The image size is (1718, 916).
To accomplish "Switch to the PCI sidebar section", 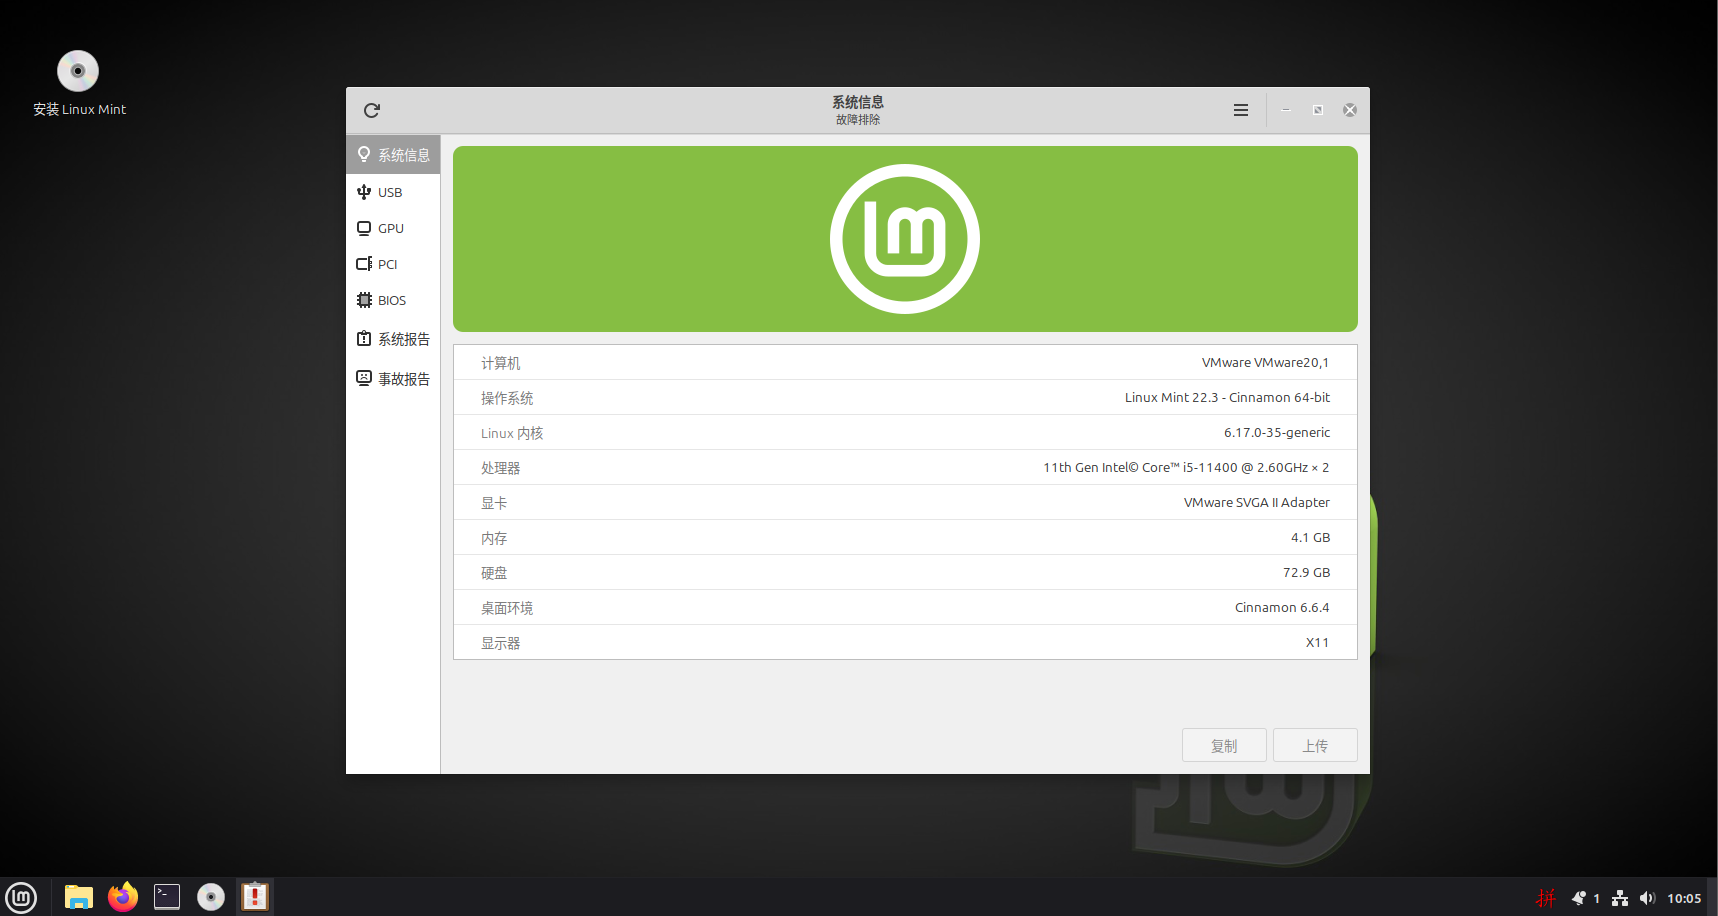I will tap(393, 264).
